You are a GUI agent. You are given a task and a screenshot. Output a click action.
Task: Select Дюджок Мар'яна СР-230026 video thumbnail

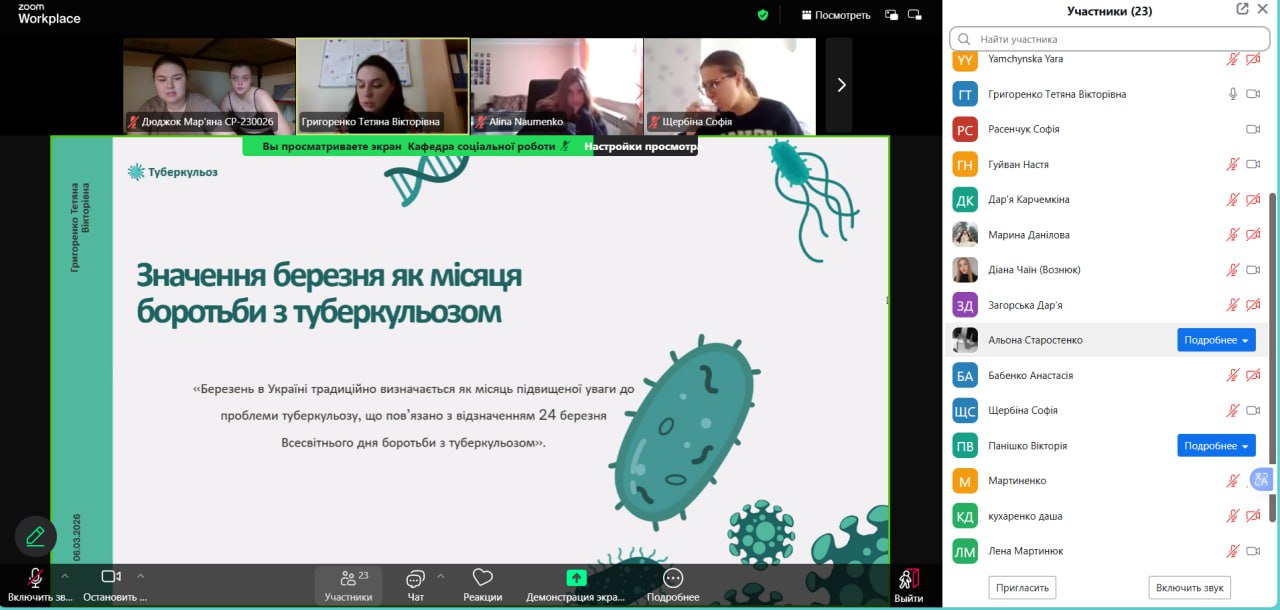click(x=209, y=86)
